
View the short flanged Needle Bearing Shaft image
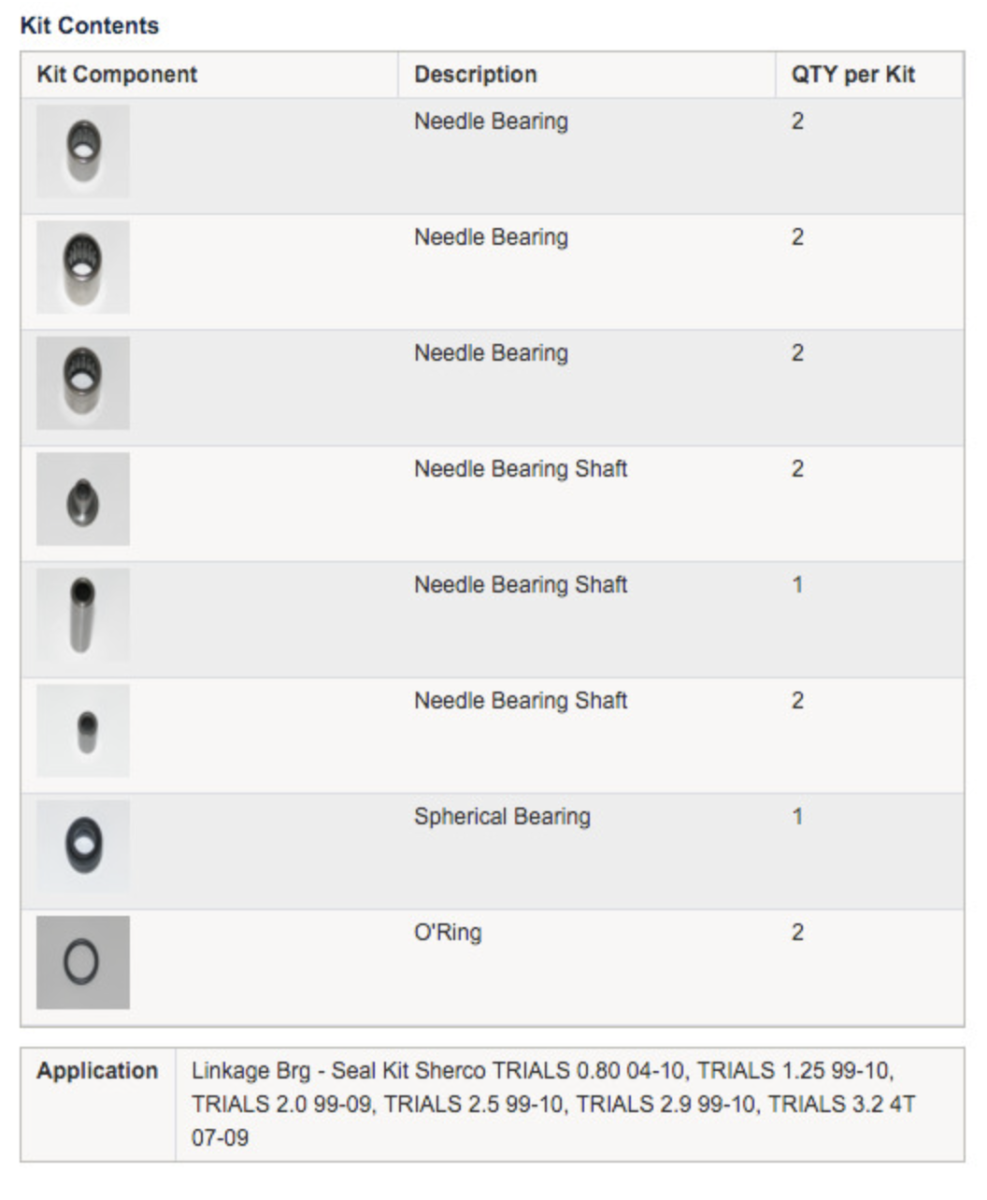coord(83,499)
